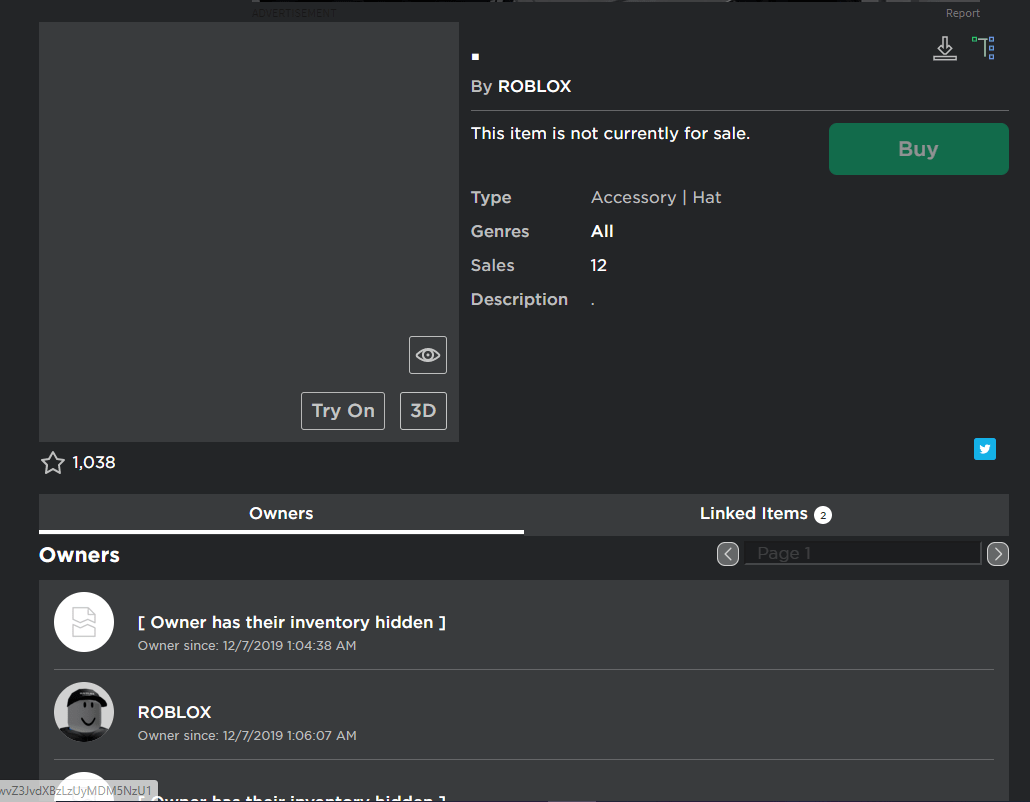Click the Page 1 input field
This screenshot has width=1030, height=802.
862,553
